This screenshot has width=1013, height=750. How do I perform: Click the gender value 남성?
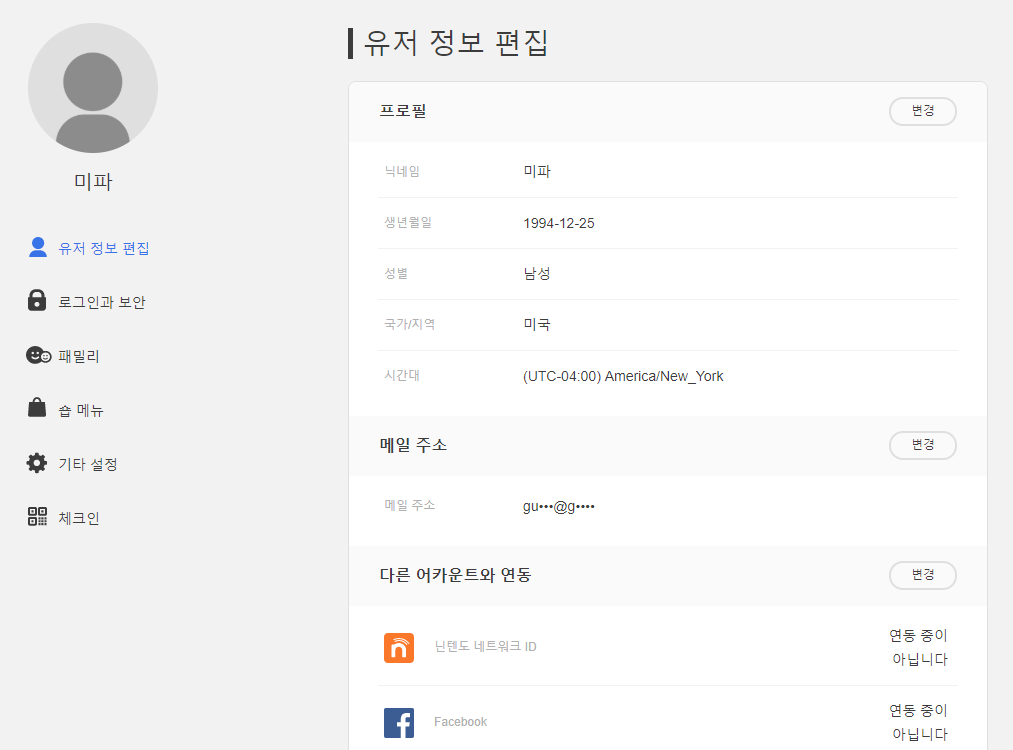point(537,273)
